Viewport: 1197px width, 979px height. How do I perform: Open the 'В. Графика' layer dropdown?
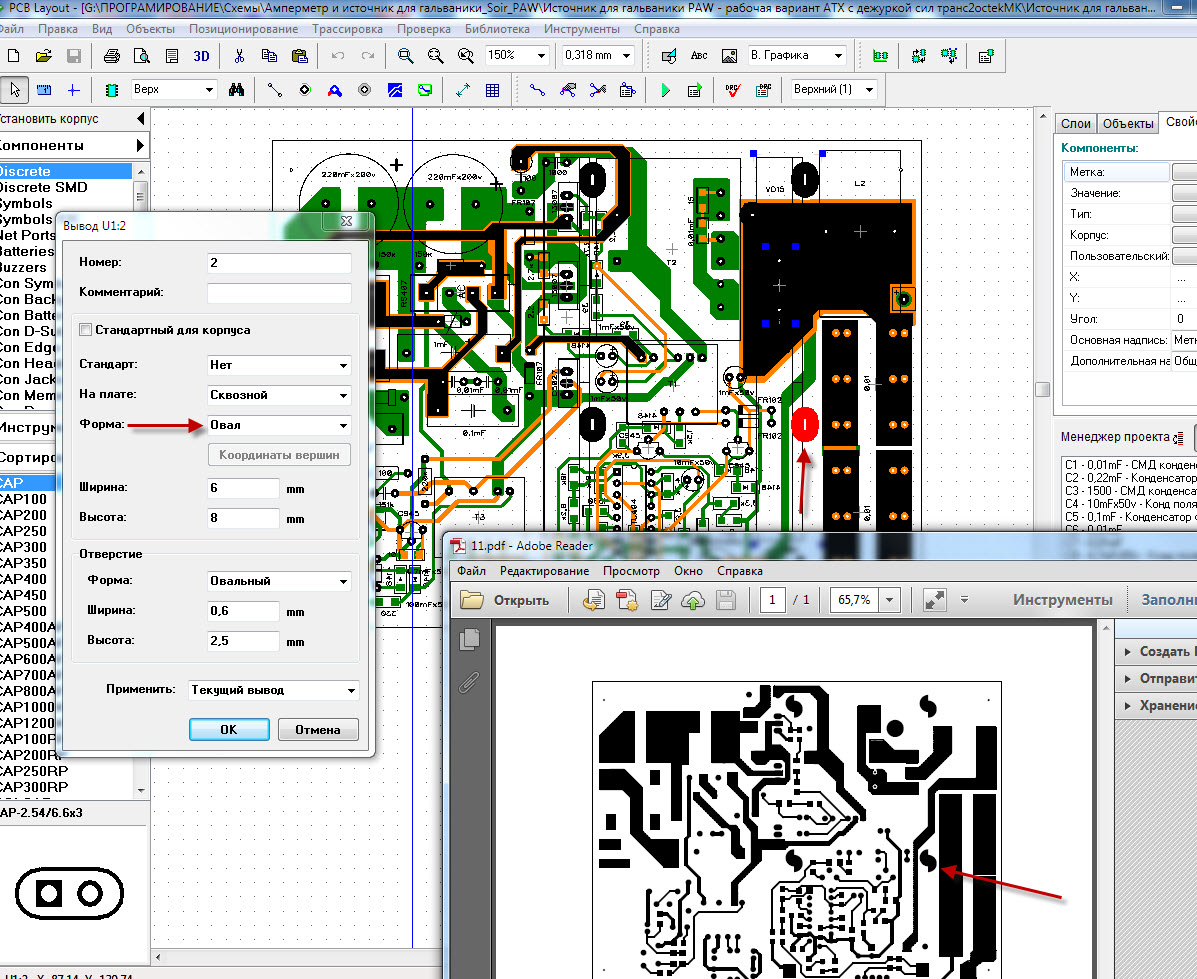797,56
